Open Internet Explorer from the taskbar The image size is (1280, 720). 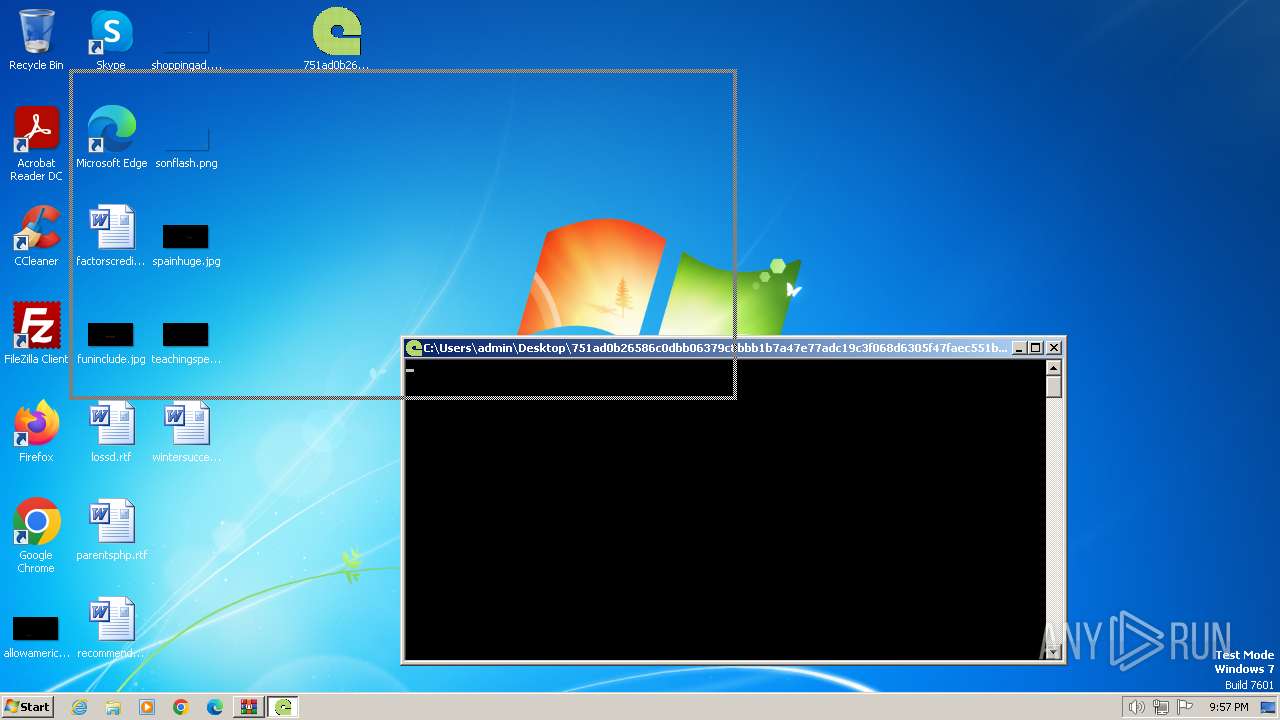point(79,707)
